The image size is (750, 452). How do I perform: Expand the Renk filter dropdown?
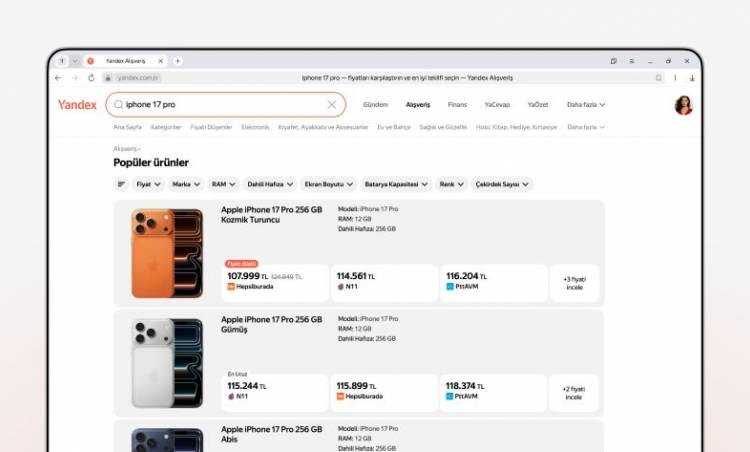(451, 184)
